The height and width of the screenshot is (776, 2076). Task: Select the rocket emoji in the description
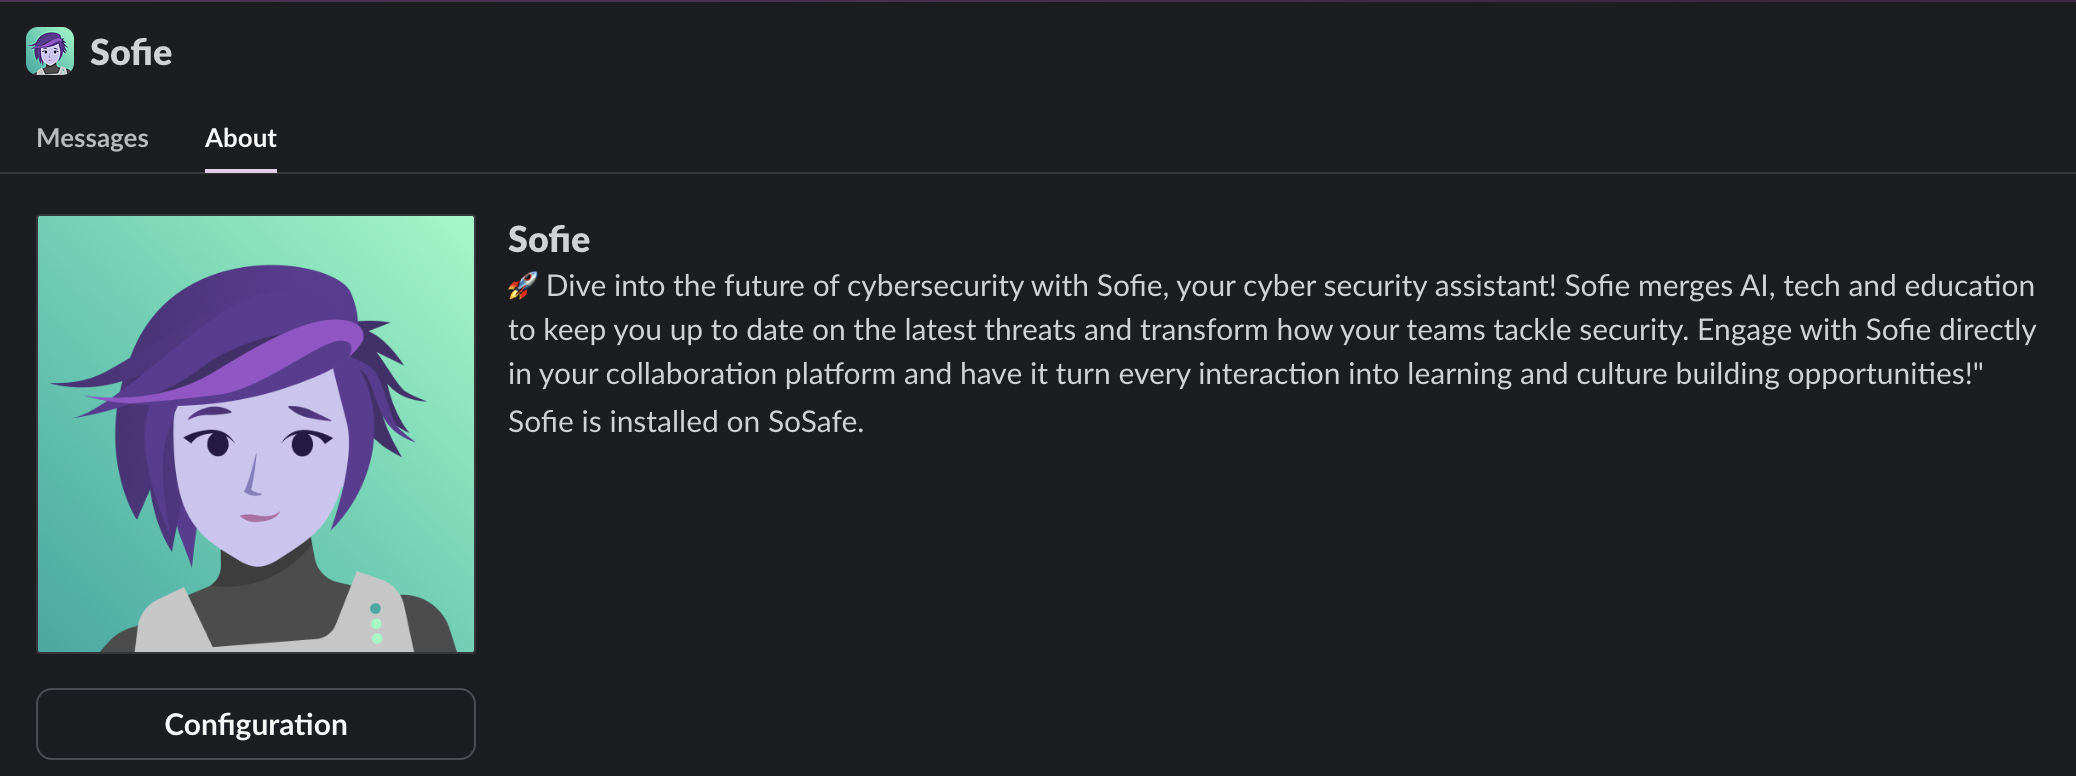[x=522, y=285]
